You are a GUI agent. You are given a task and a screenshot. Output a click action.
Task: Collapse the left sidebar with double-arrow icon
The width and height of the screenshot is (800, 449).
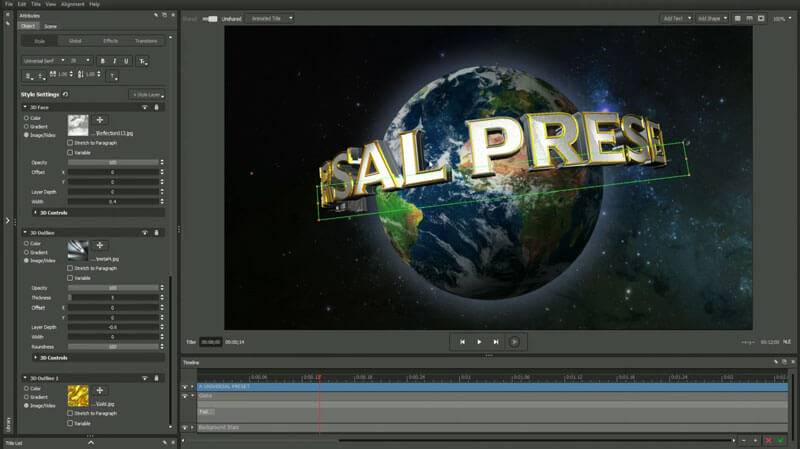click(x=8, y=15)
